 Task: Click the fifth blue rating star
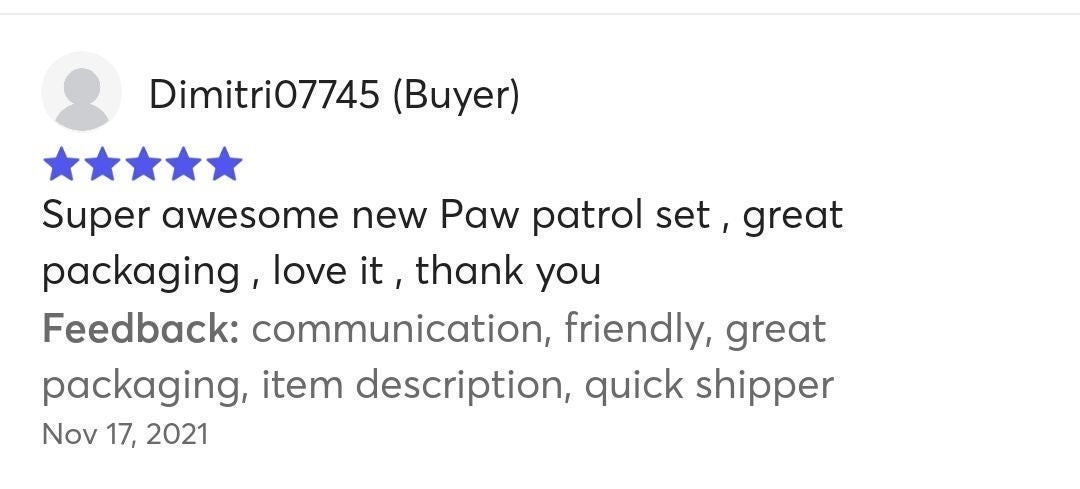224,165
